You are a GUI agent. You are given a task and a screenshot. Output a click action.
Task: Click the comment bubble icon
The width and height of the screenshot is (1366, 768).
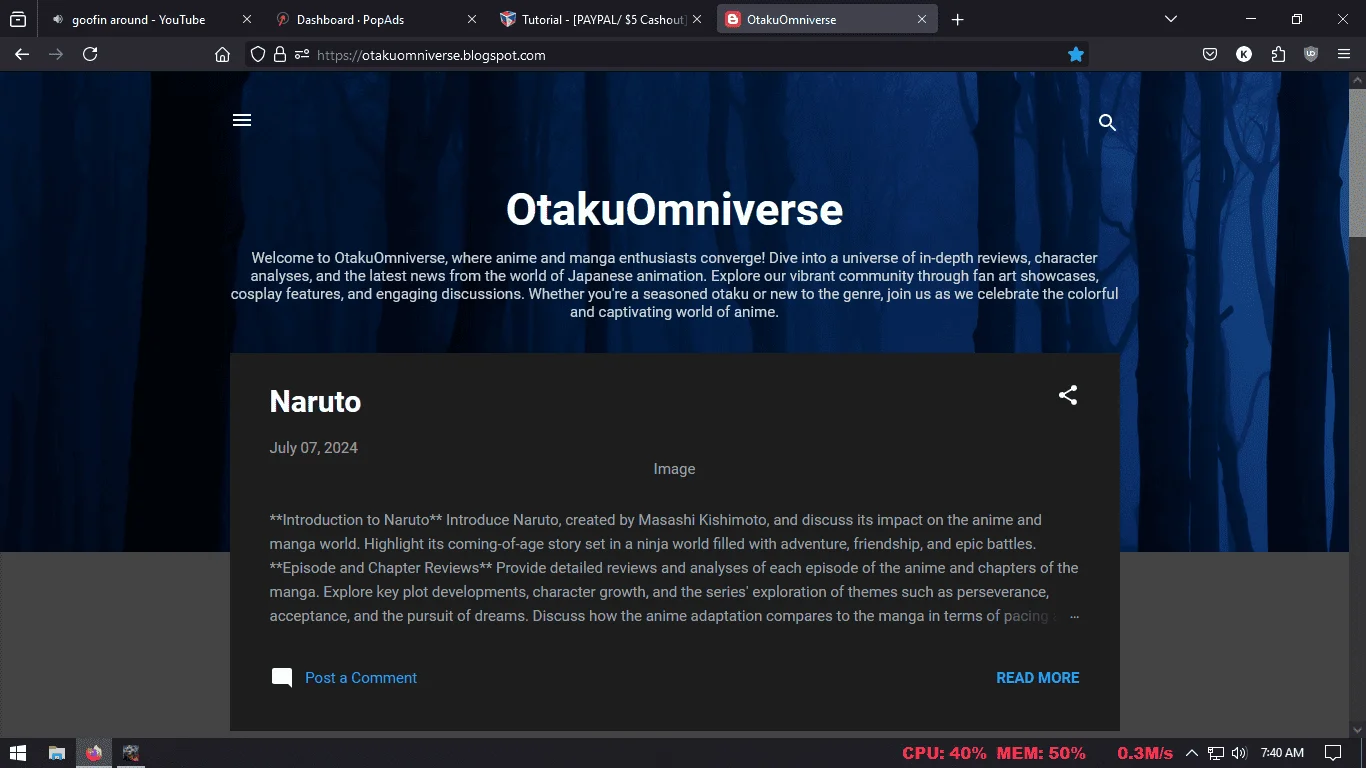[282, 678]
